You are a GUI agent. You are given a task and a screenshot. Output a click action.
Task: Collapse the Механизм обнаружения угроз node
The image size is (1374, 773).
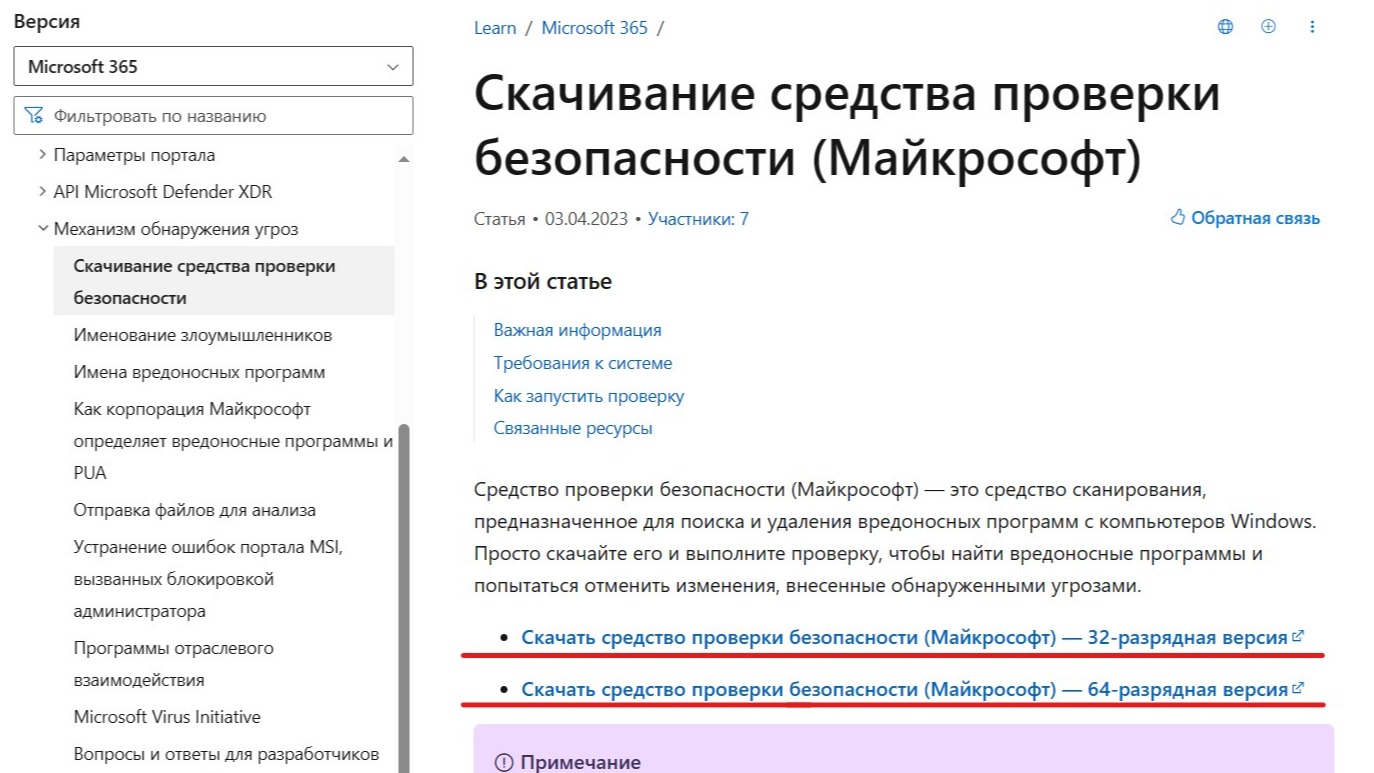43,229
